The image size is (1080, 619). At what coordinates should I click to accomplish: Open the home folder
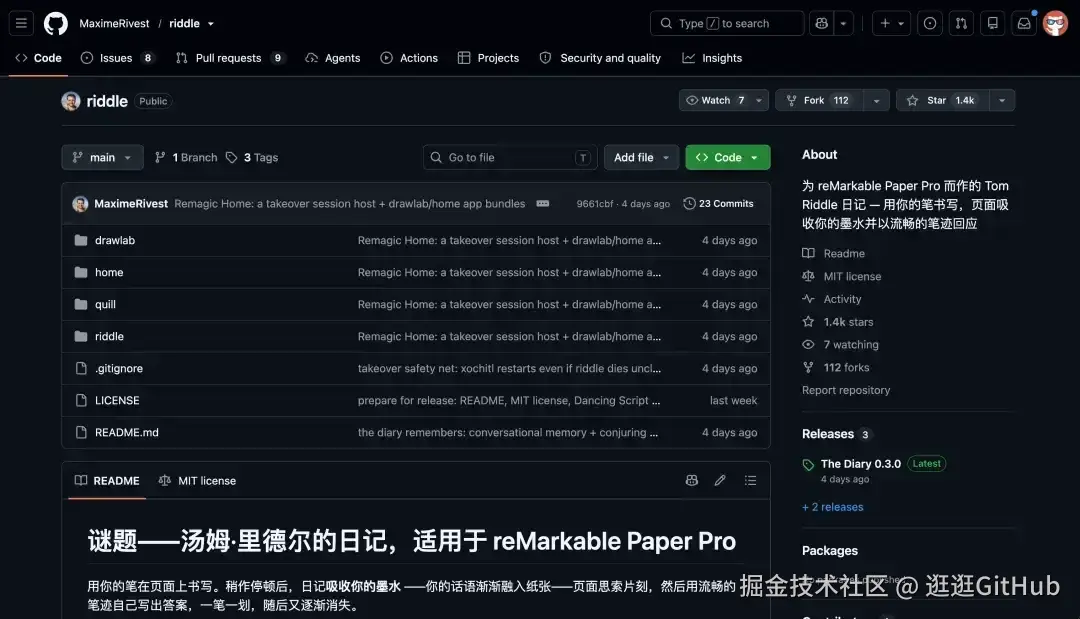pyautogui.click(x=109, y=273)
